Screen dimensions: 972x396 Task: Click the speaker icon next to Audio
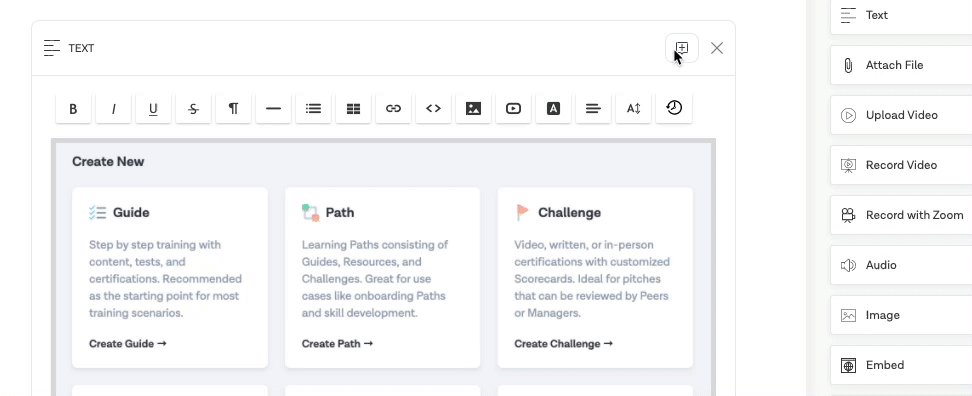click(848, 265)
